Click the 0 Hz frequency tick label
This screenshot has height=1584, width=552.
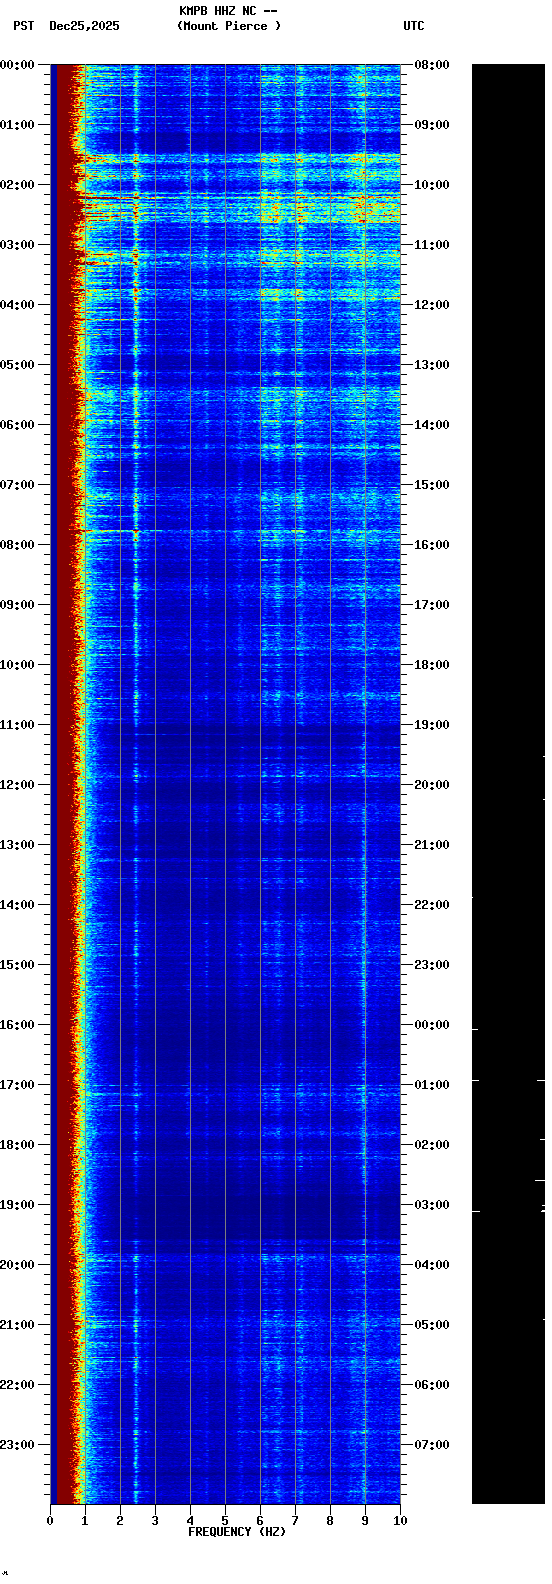(x=50, y=1521)
